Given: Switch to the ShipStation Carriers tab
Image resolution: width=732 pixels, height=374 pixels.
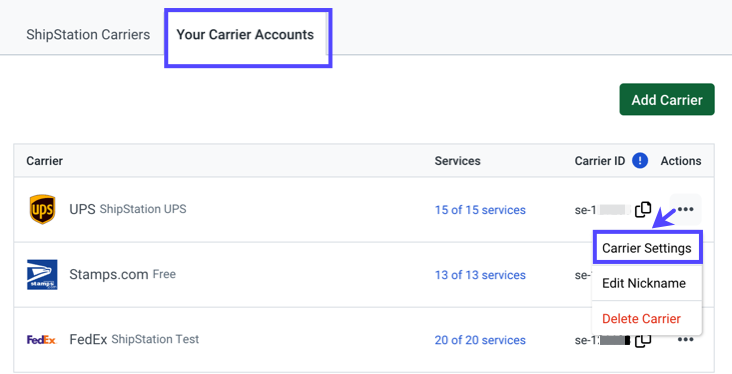Looking at the screenshot, I should pos(88,35).
